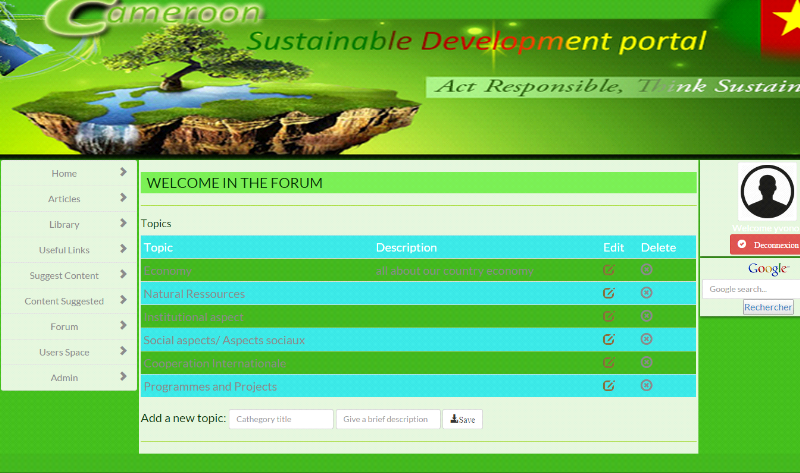Image resolution: width=800 pixels, height=473 pixels.
Task: Open Content Suggested in sidebar
Action: coord(64,301)
